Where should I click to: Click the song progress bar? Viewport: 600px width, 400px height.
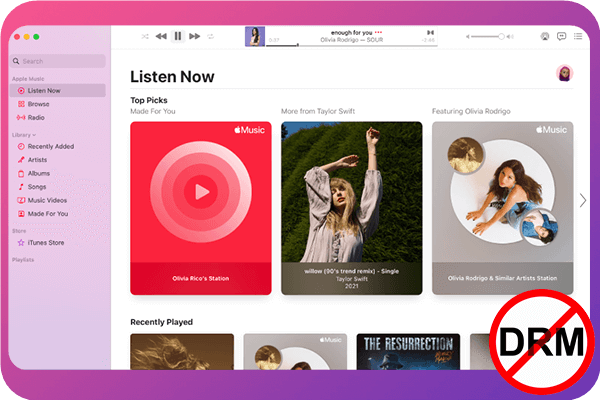pos(351,46)
